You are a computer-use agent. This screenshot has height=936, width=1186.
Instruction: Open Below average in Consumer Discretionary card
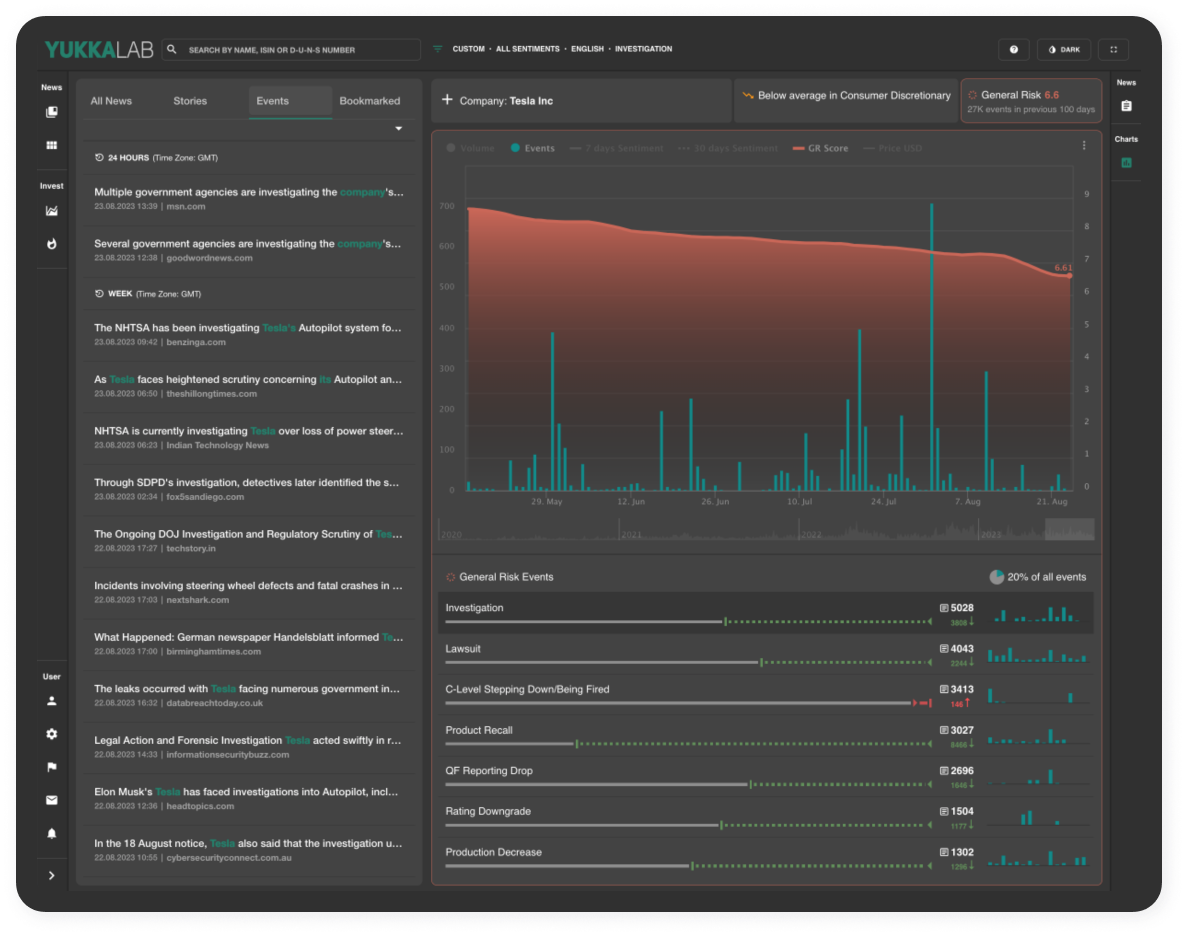tap(846, 101)
